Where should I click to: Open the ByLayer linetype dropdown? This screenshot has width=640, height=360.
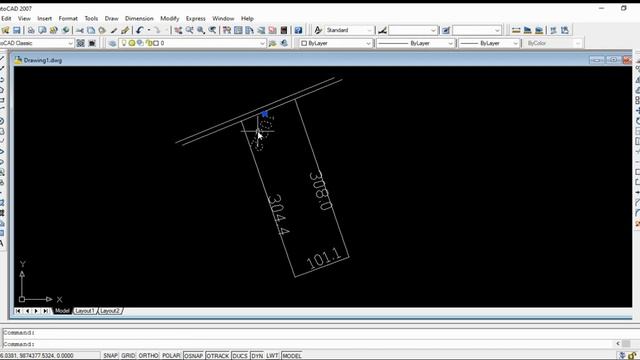coord(415,43)
